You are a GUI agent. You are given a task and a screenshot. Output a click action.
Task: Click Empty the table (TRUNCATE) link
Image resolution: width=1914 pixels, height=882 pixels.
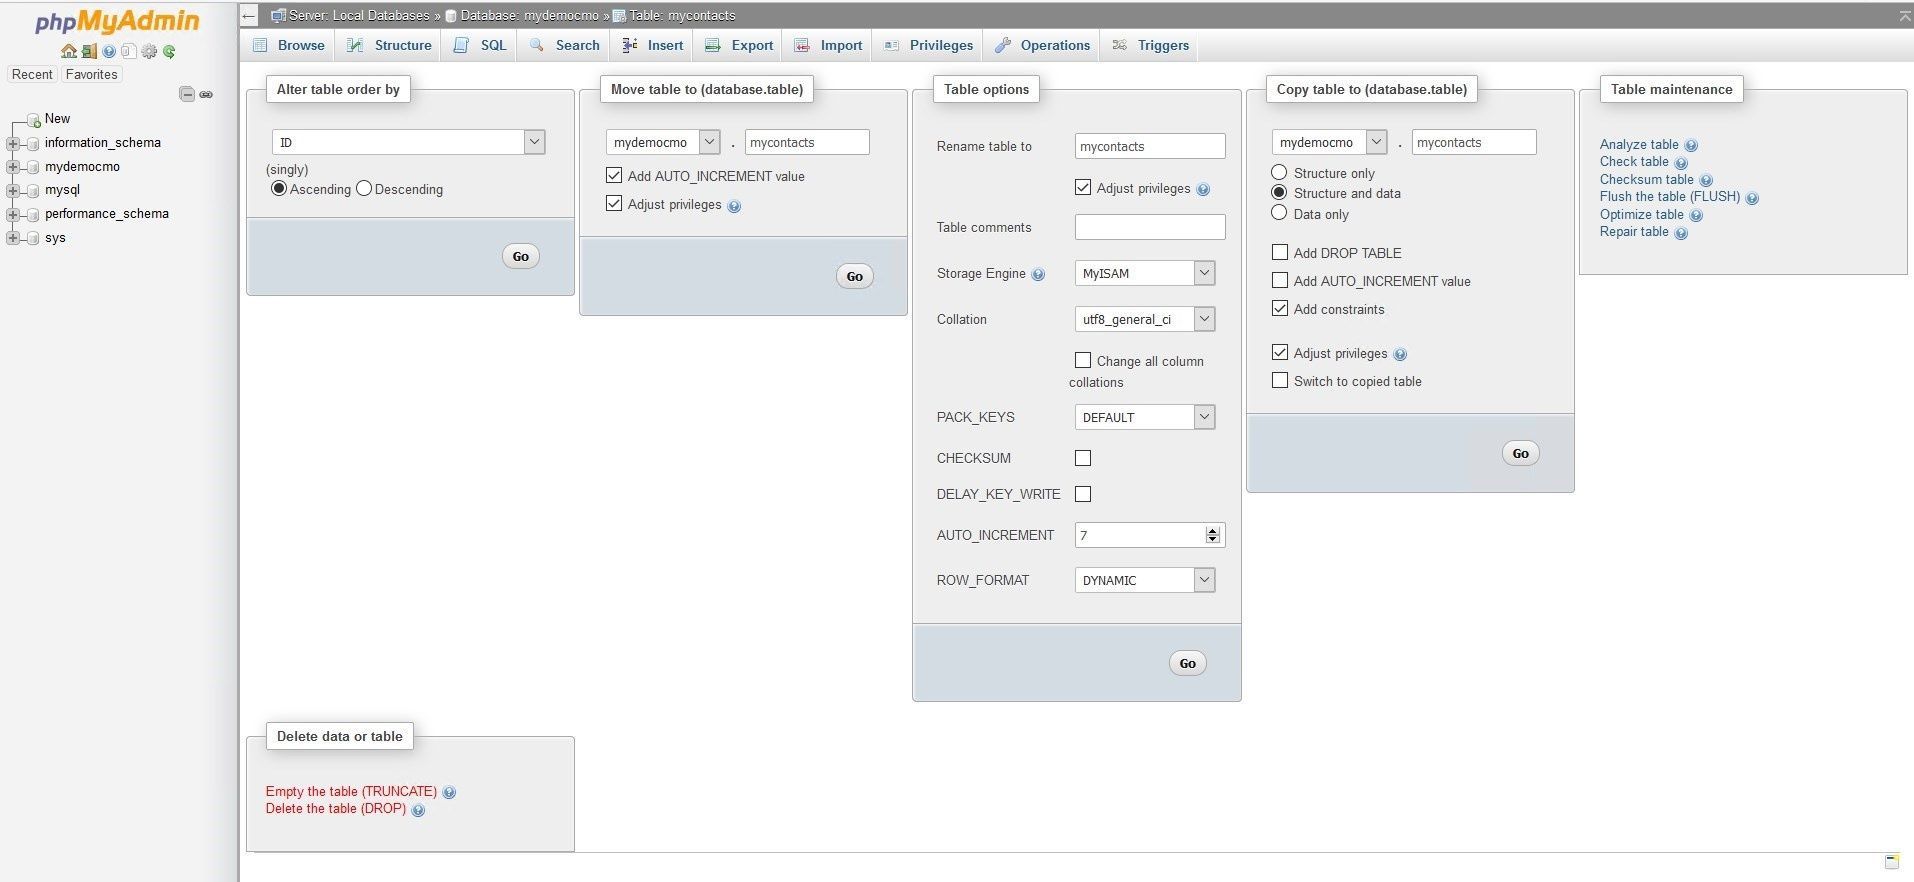pyautogui.click(x=351, y=791)
